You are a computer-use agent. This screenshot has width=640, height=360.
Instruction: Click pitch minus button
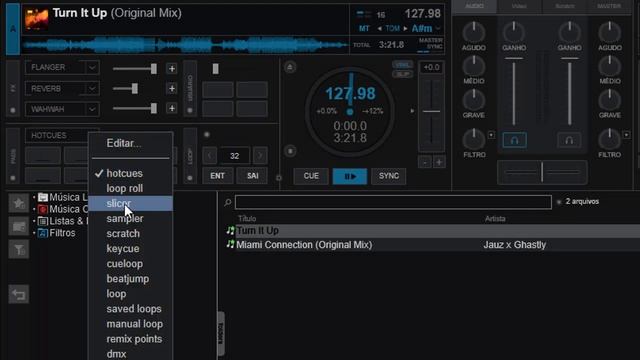(x=425, y=162)
